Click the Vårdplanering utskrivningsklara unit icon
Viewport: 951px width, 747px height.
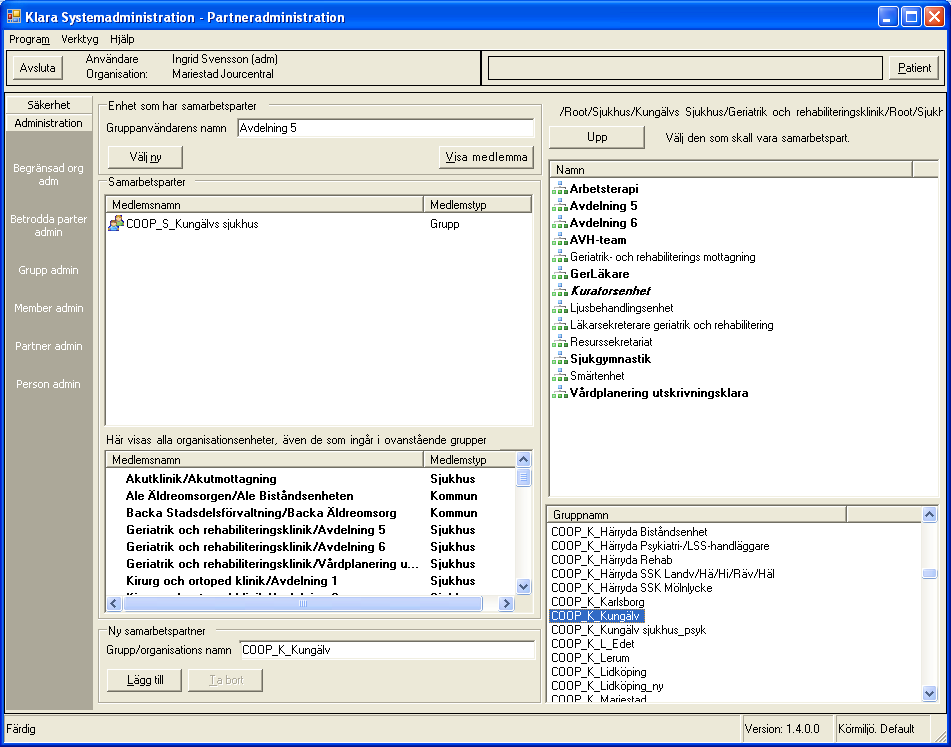pyautogui.click(x=559, y=393)
